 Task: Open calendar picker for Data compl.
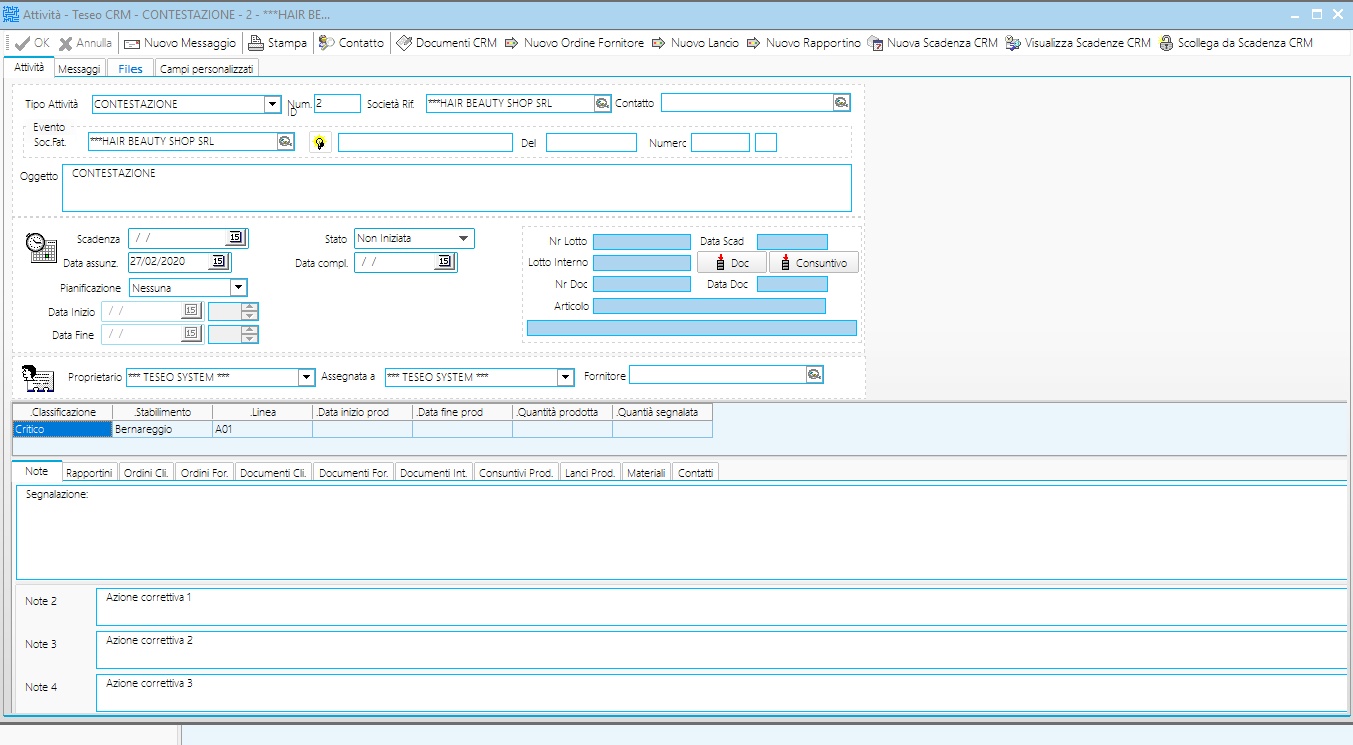(x=445, y=262)
